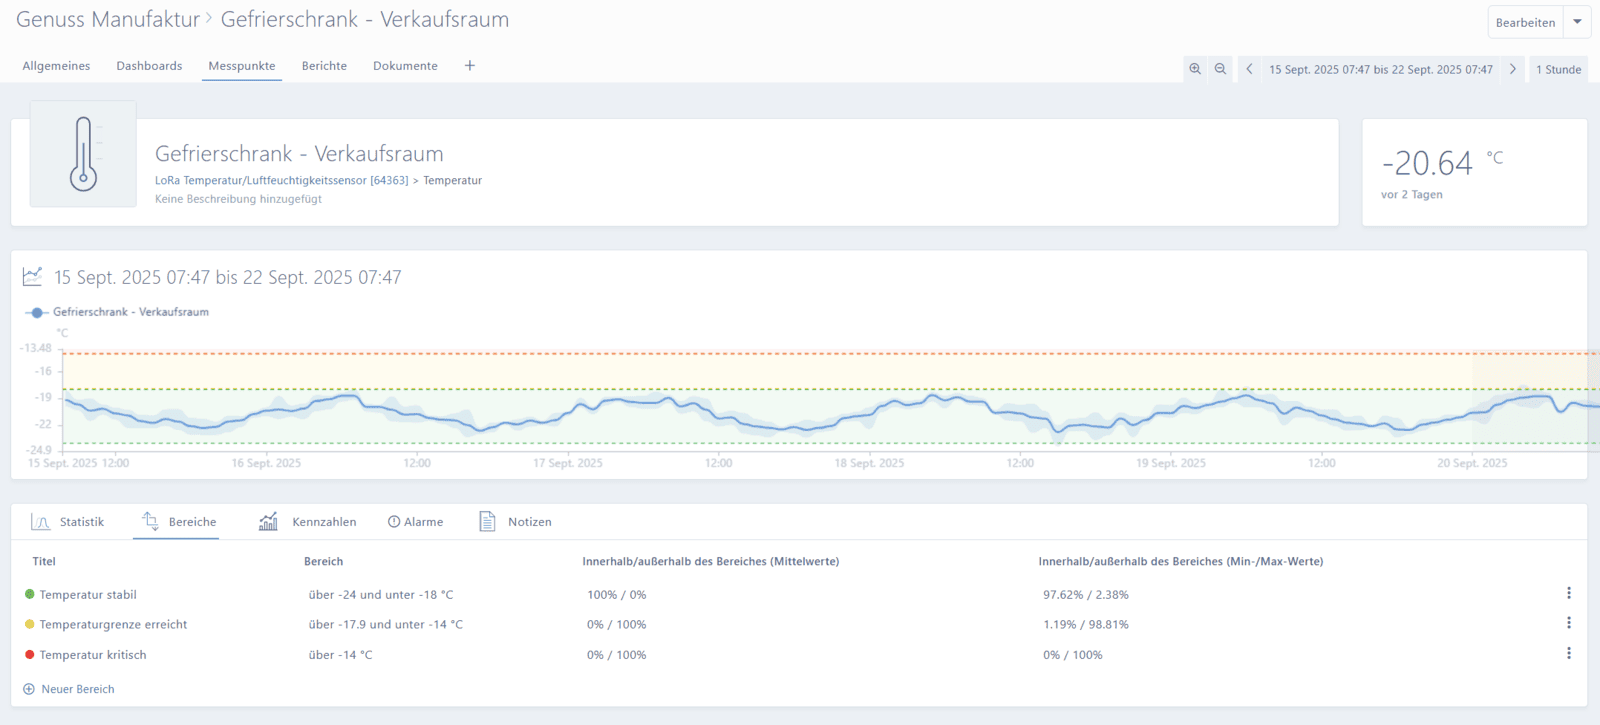Viewport: 1600px width, 725px height.
Task: Click the zoom out magnifier icon
Action: point(1220,69)
